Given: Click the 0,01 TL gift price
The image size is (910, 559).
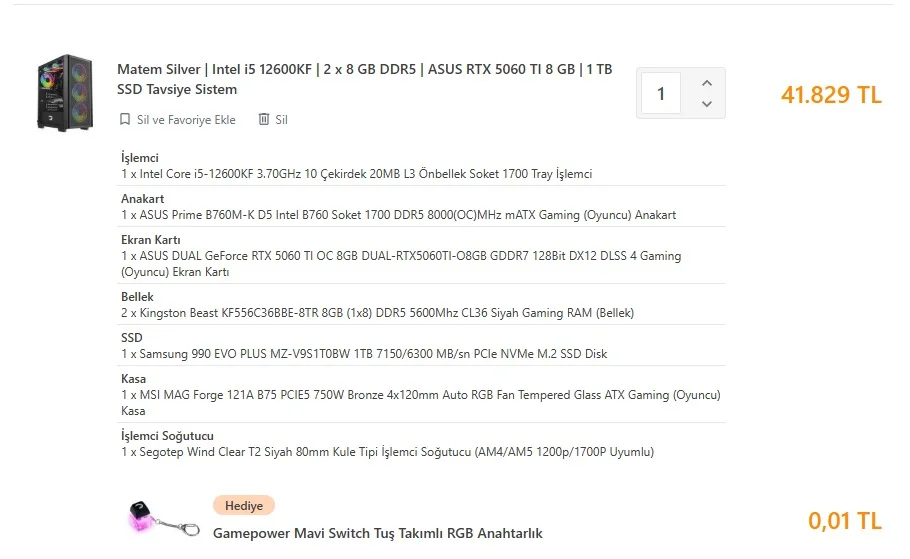Looking at the screenshot, I should click(844, 521).
